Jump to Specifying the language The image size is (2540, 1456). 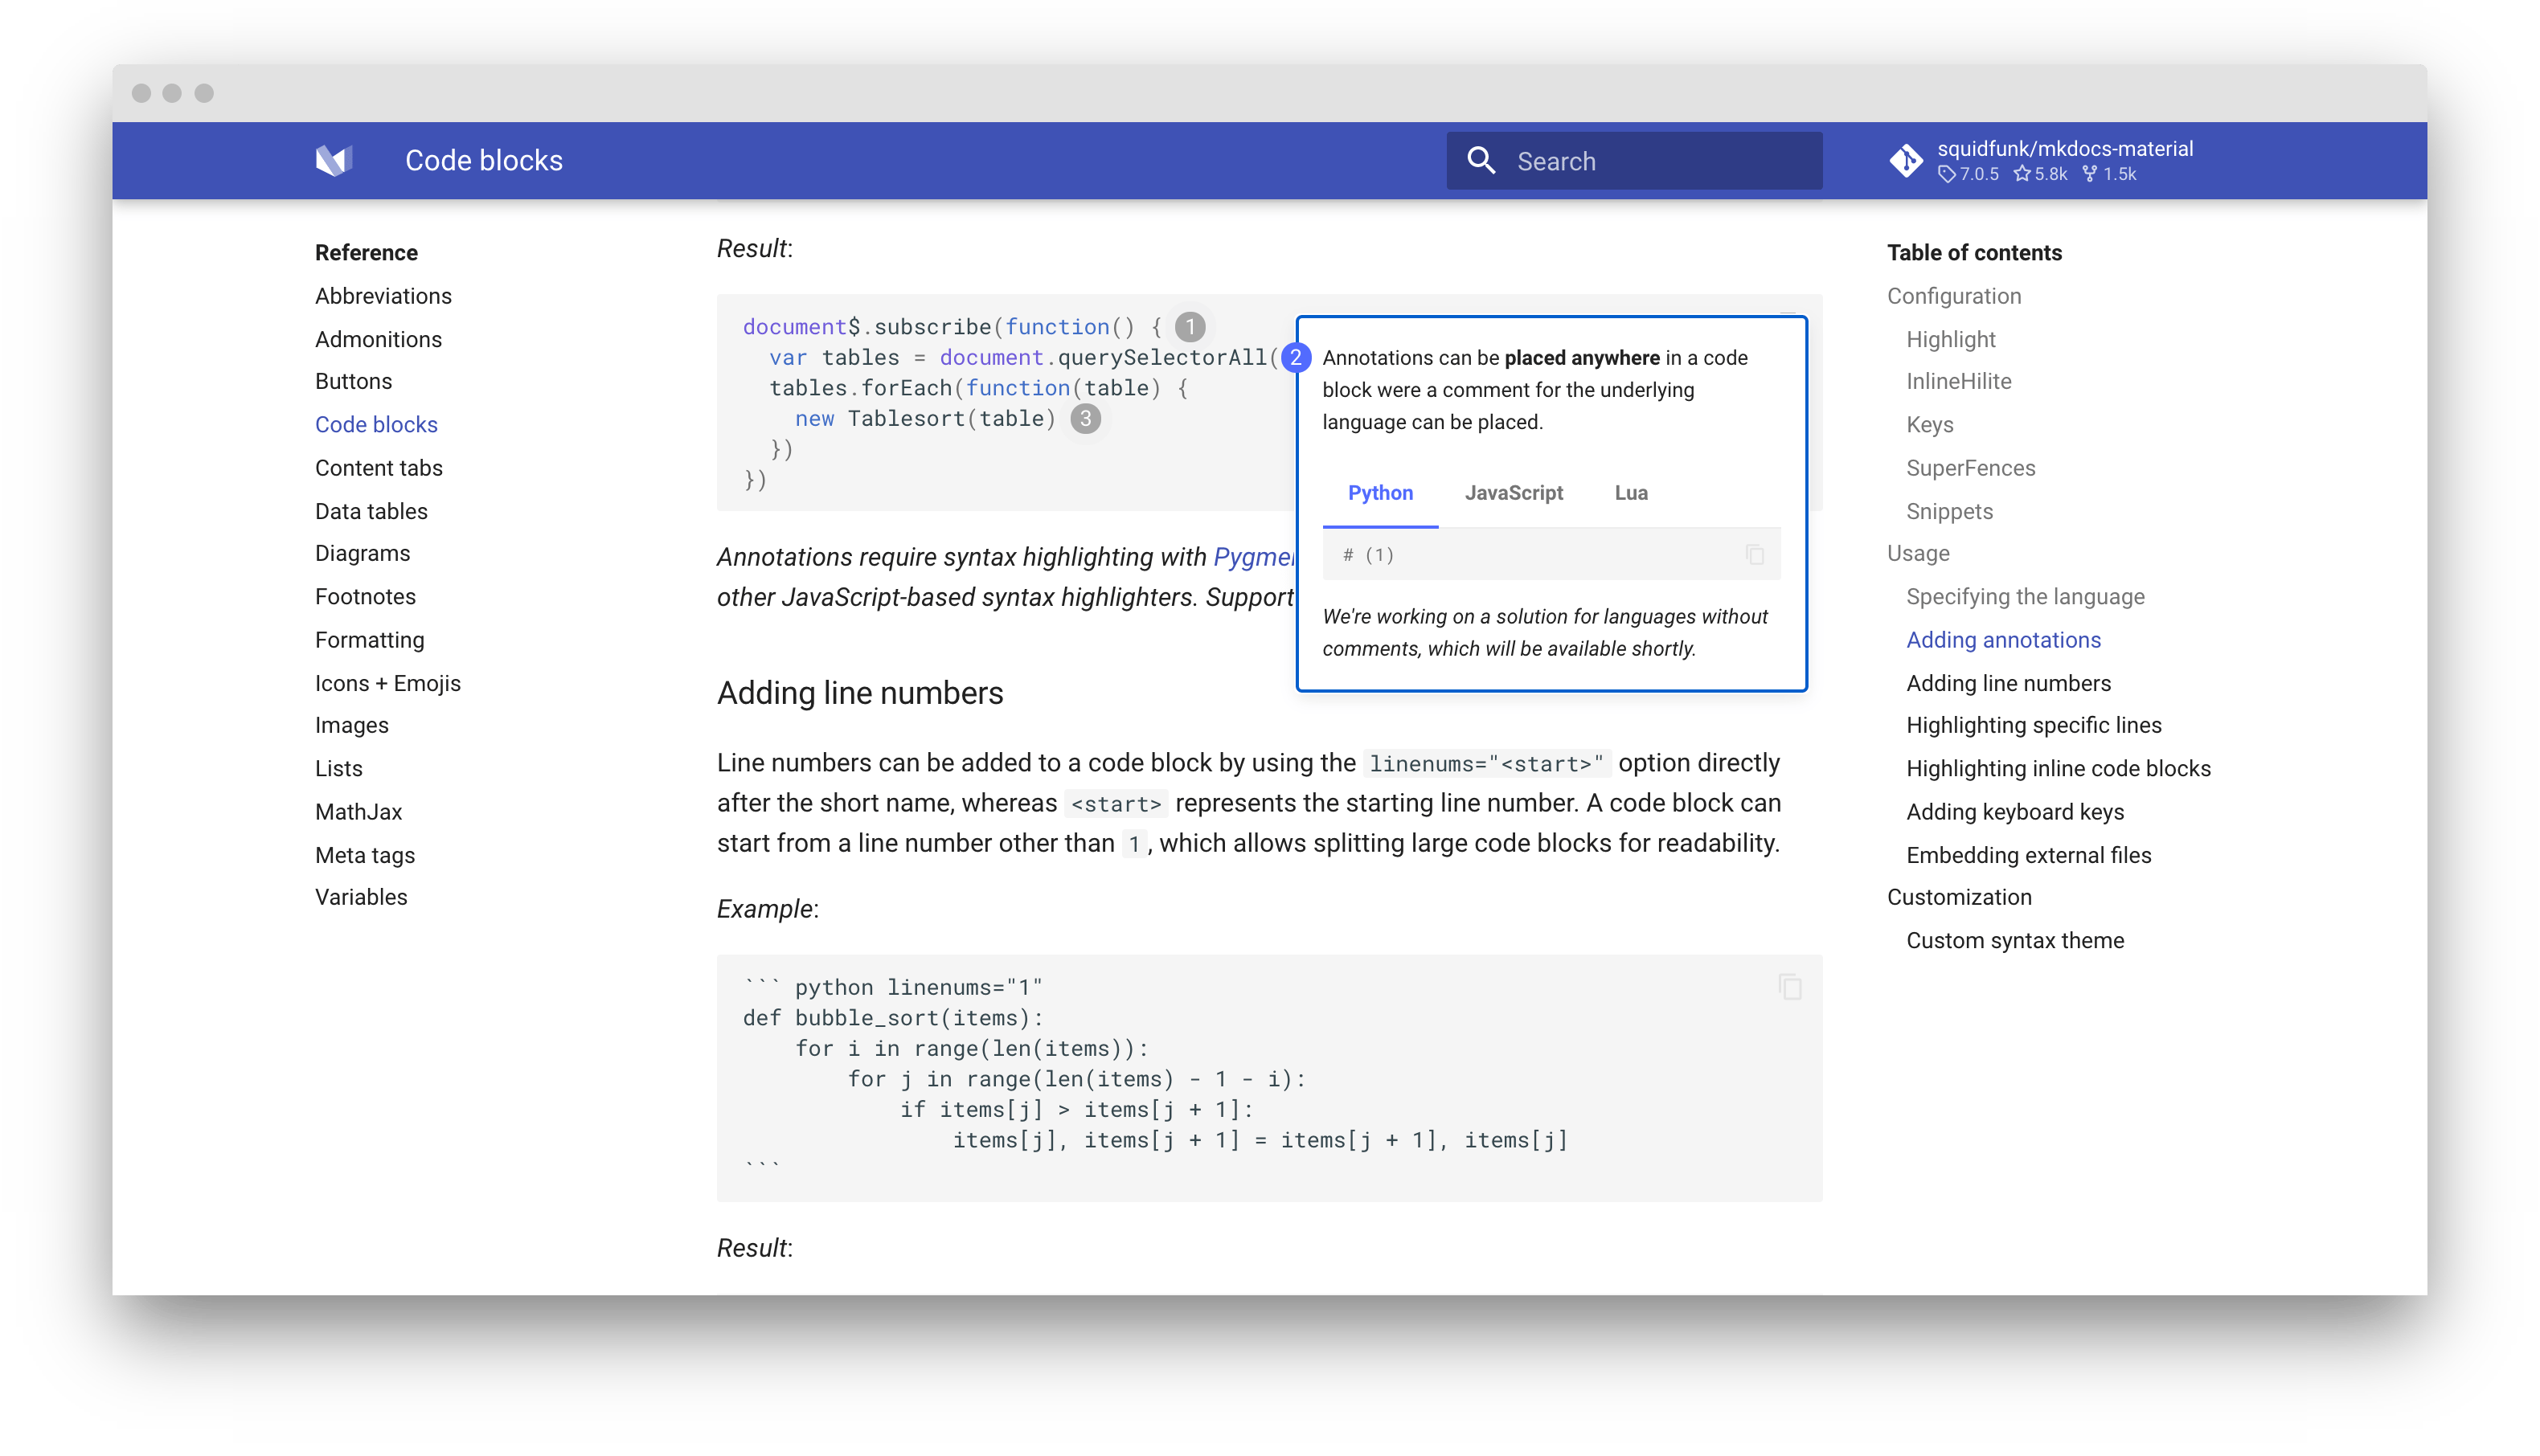[x=2025, y=596]
